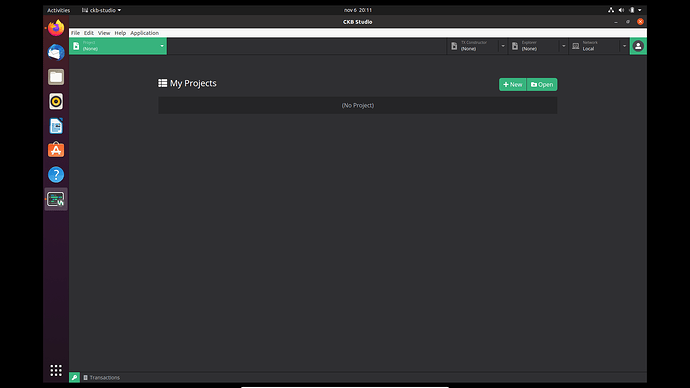Open the Help question mark dock icon
Image resolution: width=690 pixels, height=388 pixels.
tap(56, 175)
